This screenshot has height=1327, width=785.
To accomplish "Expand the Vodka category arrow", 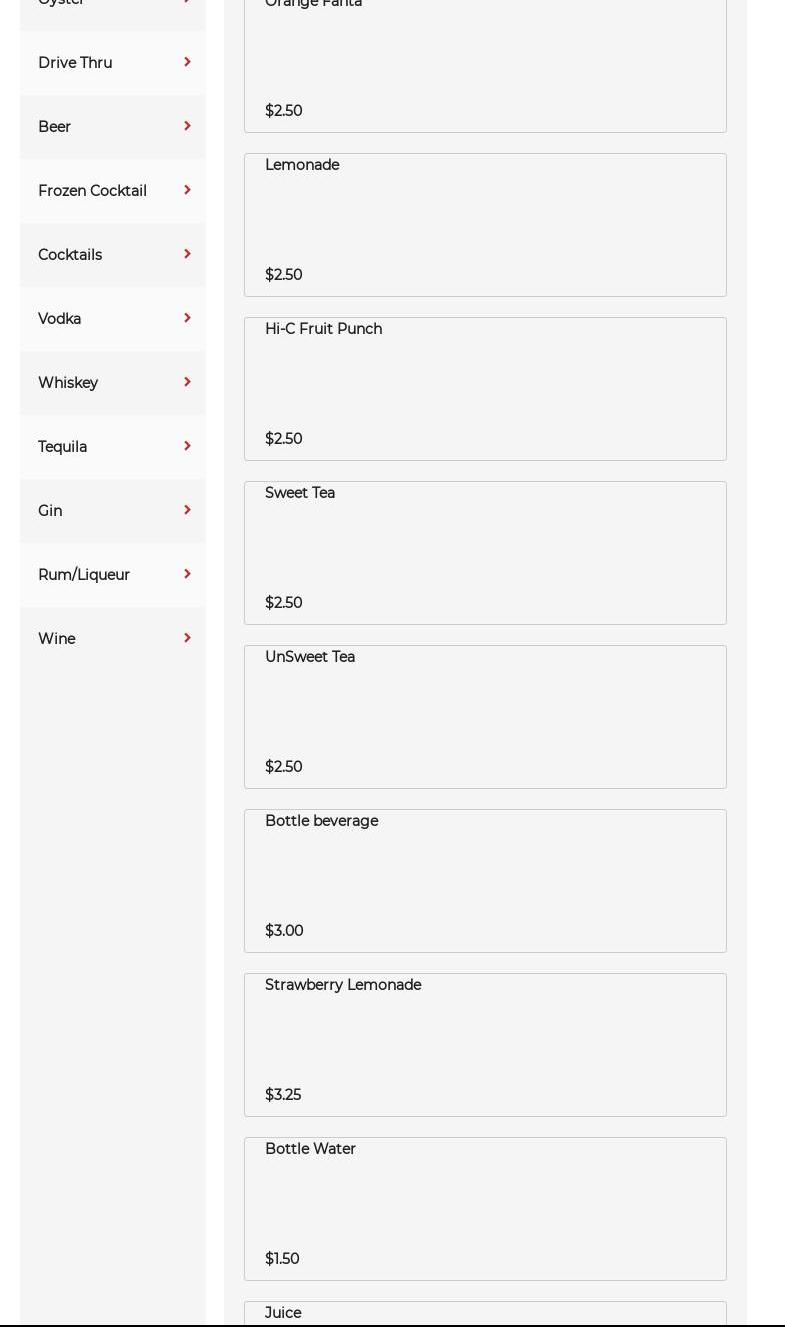I will 187,318.
